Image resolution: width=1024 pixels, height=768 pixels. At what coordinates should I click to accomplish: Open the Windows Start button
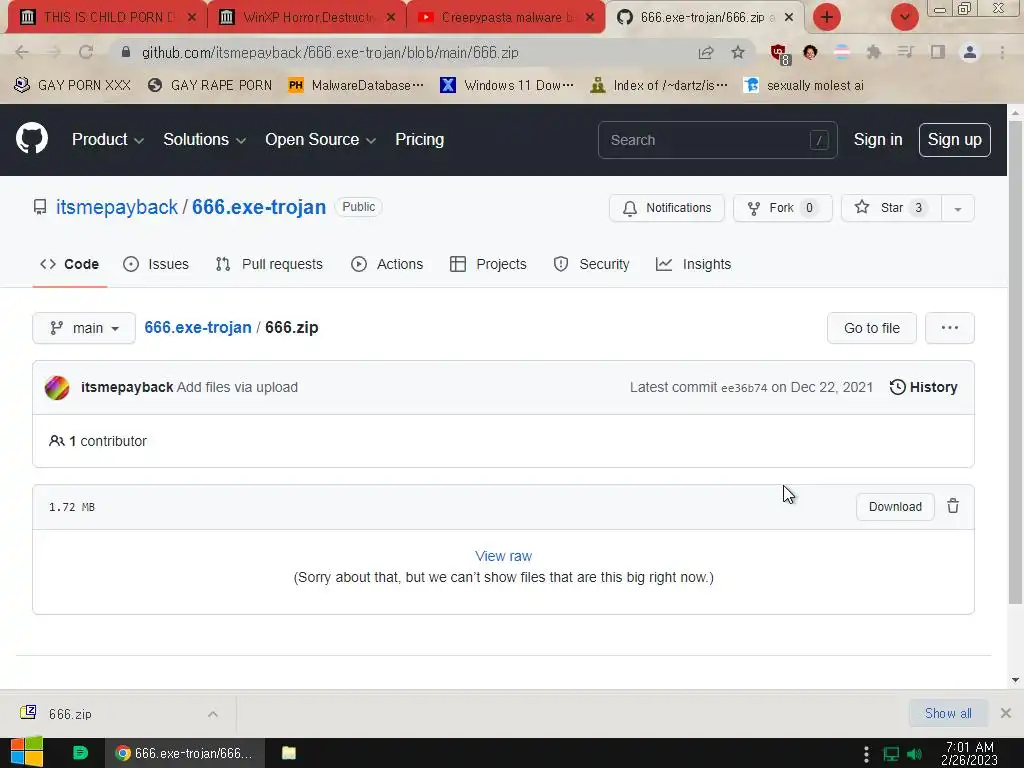click(27, 752)
